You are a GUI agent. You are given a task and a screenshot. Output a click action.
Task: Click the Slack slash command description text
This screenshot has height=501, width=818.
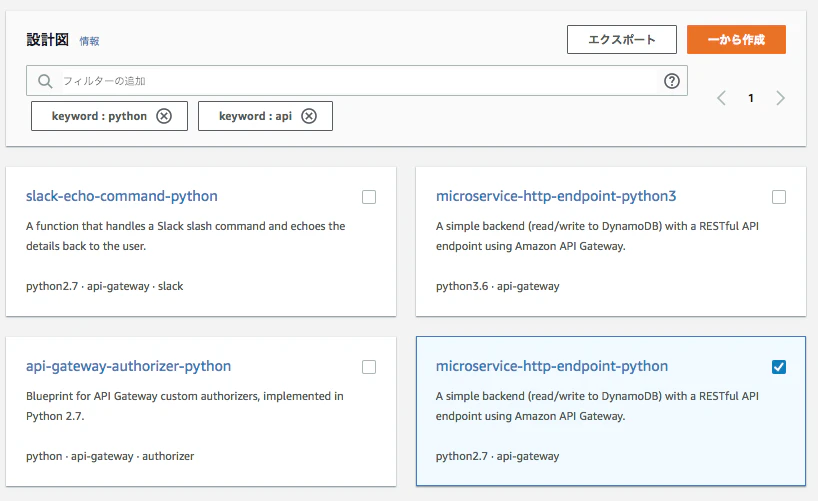tap(186, 236)
